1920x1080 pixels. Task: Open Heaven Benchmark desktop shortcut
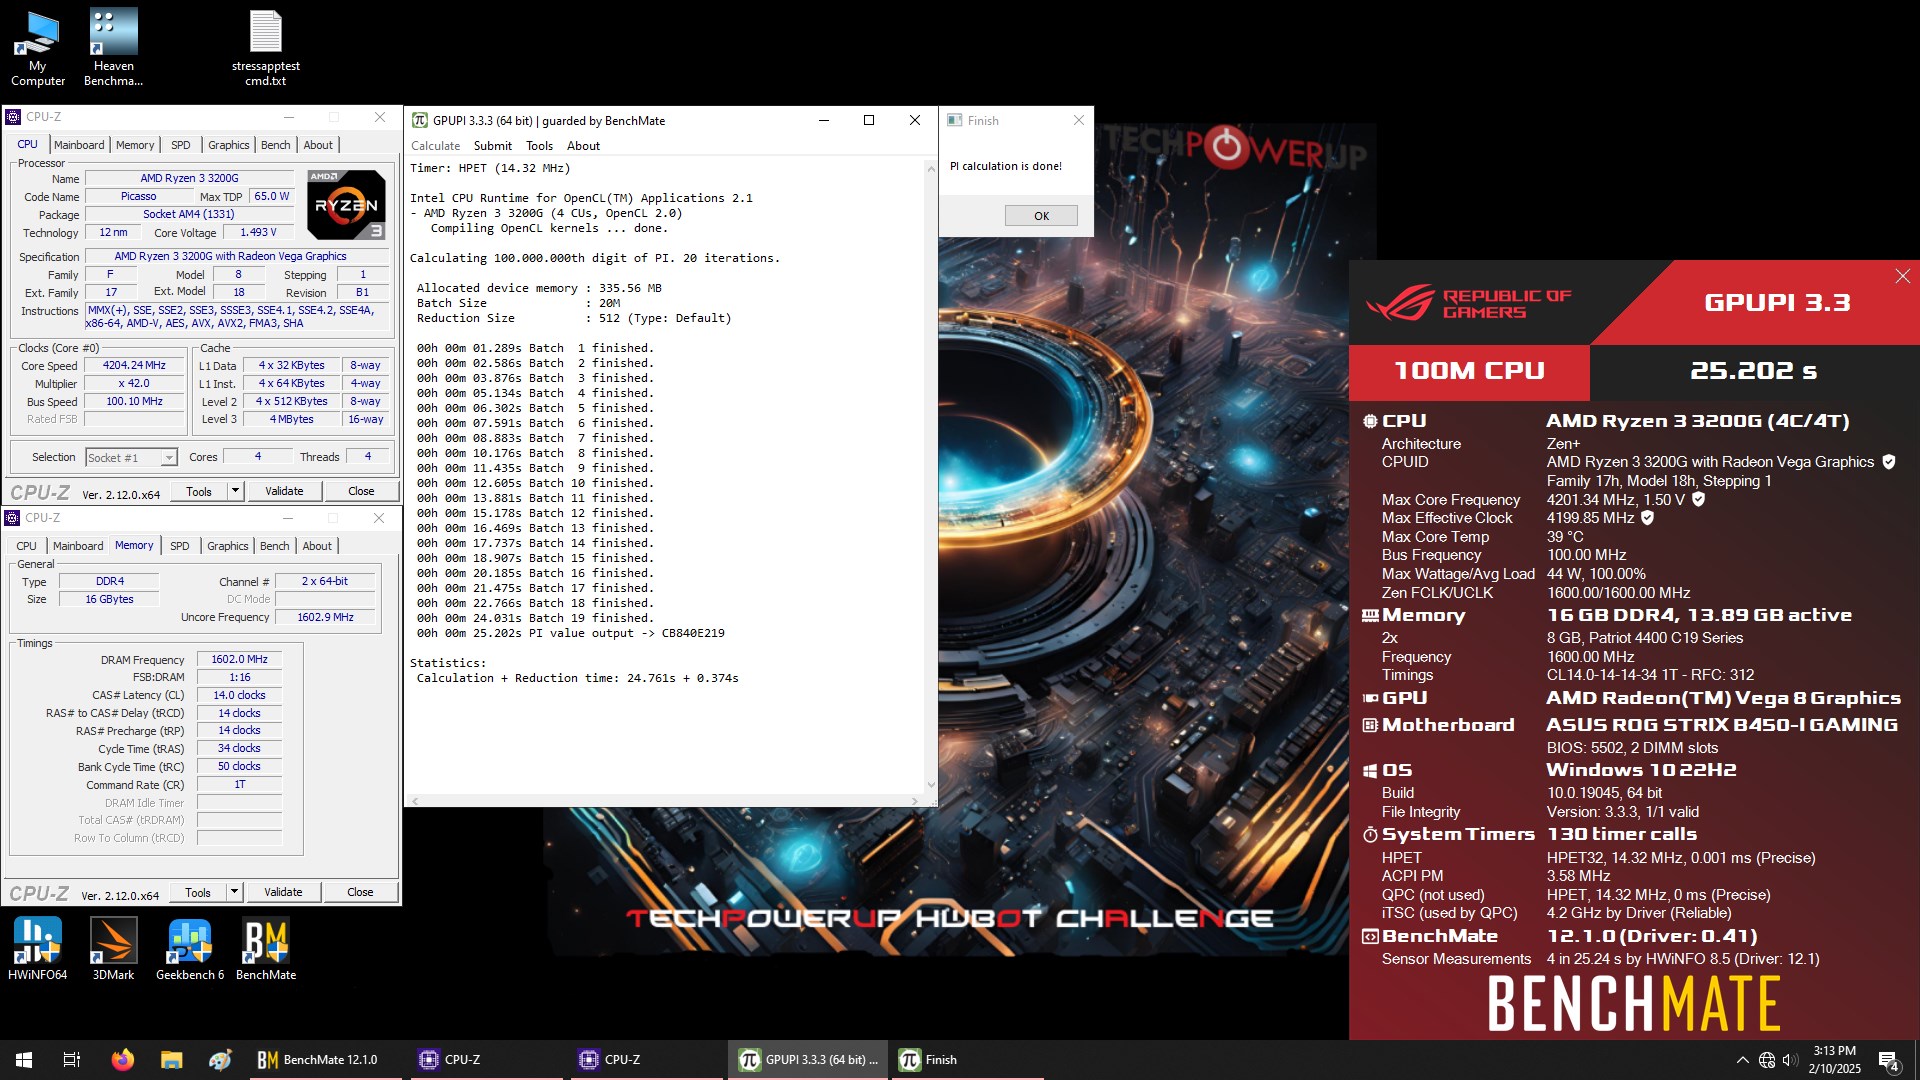pyautogui.click(x=113, y=48)
